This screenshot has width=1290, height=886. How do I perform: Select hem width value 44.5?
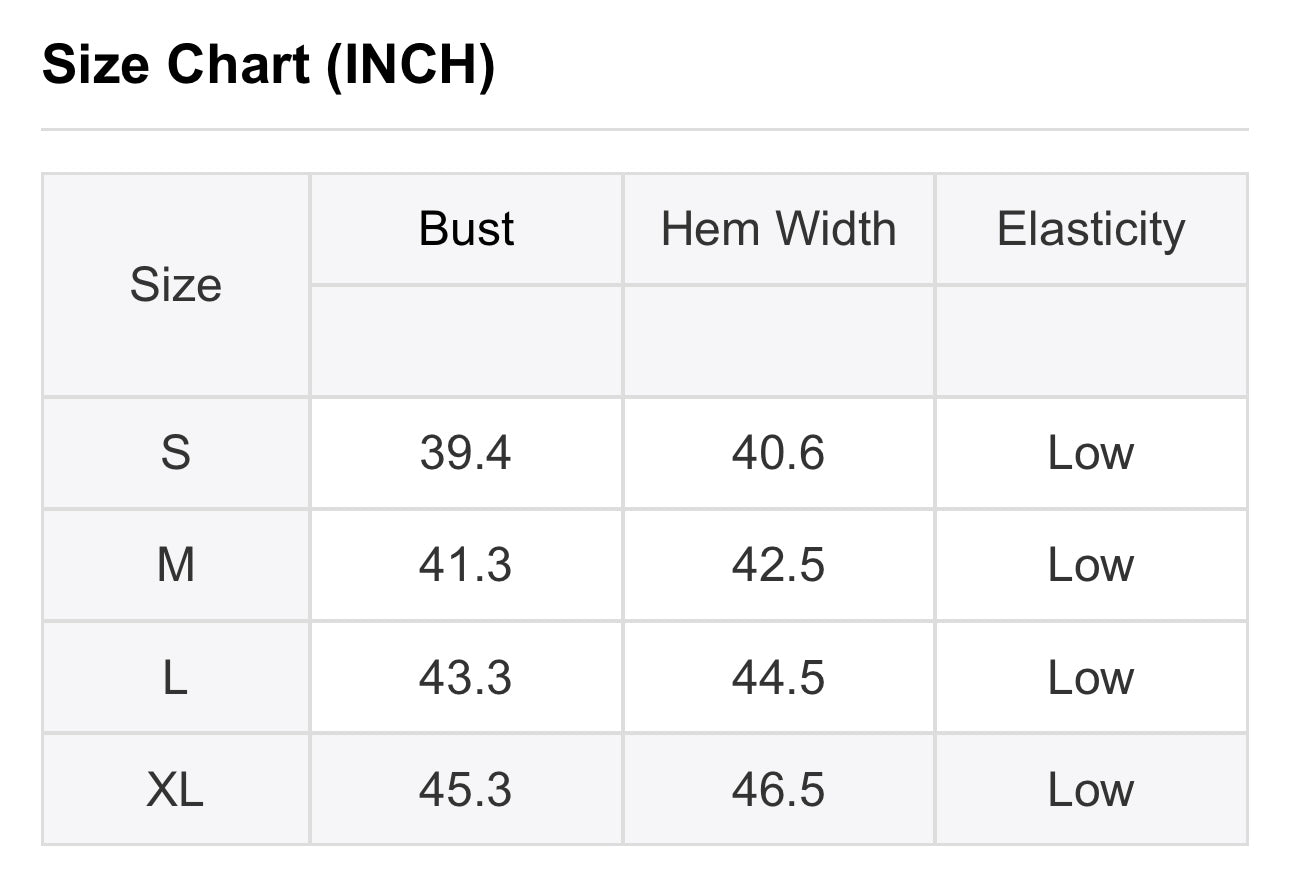click(x=778, y=678)
